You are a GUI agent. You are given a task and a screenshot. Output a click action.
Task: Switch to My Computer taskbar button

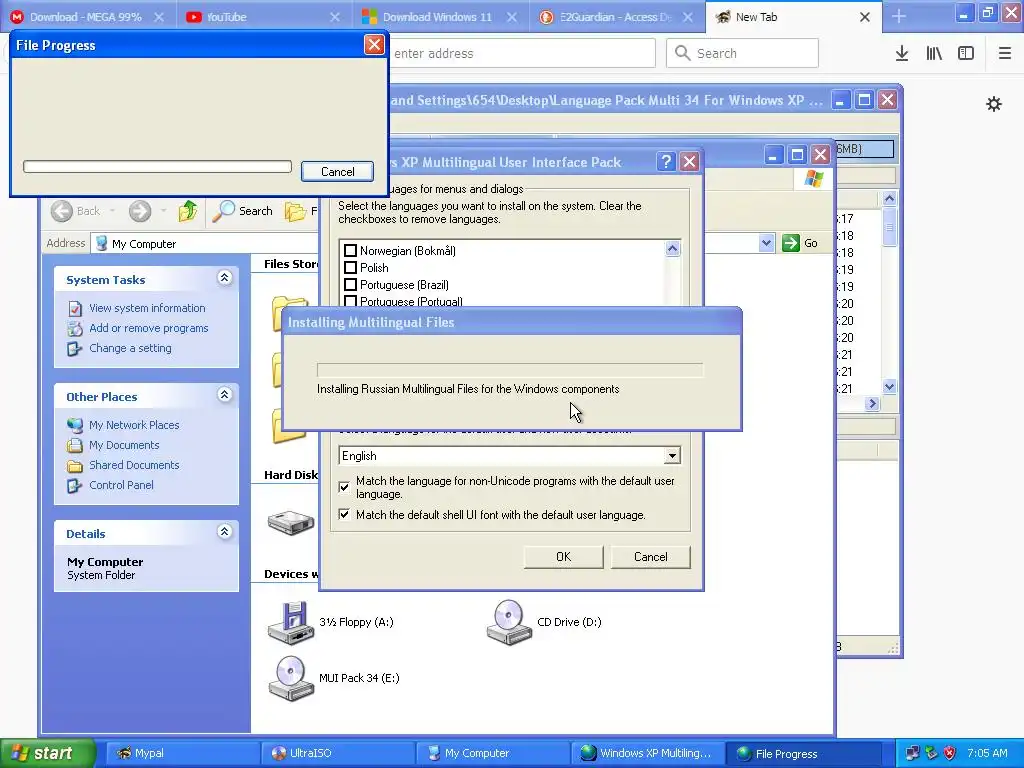click(x=492, y=754)
